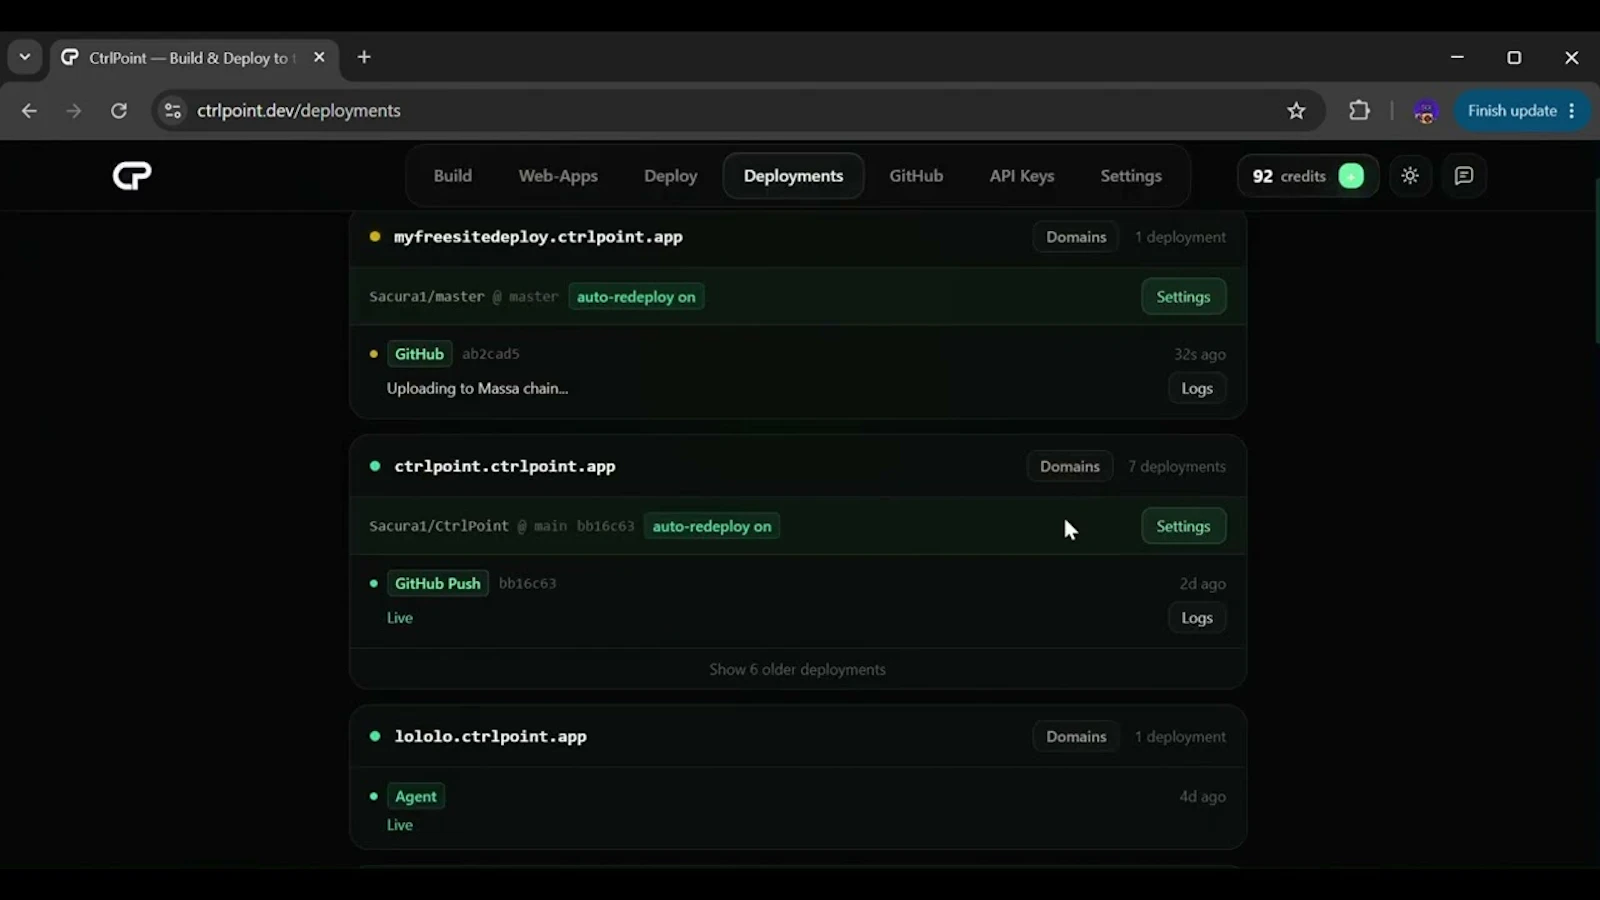Go forward in browser history
Viewport: 1600px width, 900px height.
pyautogui.click(x=74, y=111)
